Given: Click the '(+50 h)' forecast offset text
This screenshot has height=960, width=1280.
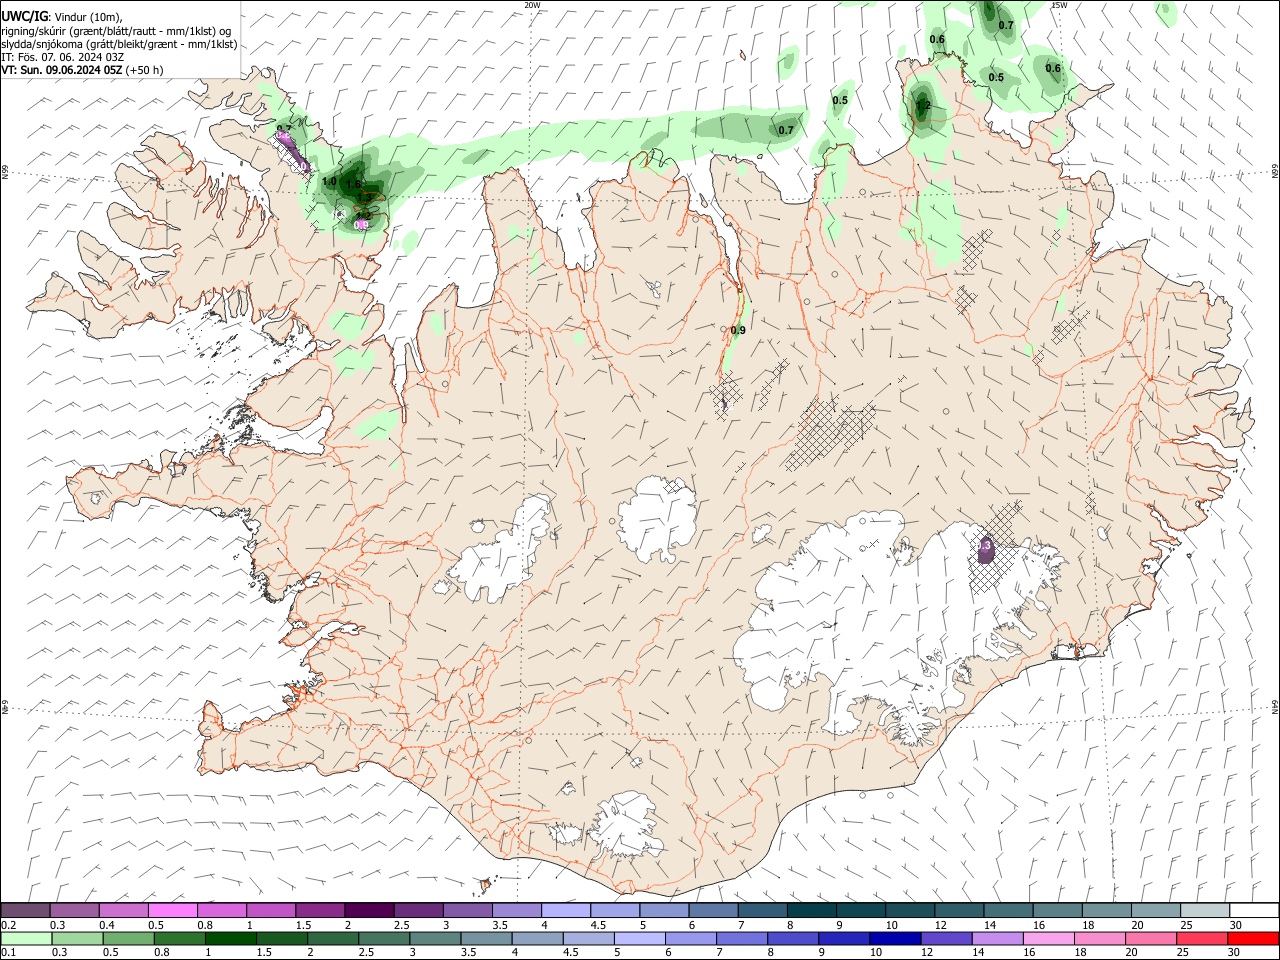Looking at the screenshot, I should coord(145,70).
